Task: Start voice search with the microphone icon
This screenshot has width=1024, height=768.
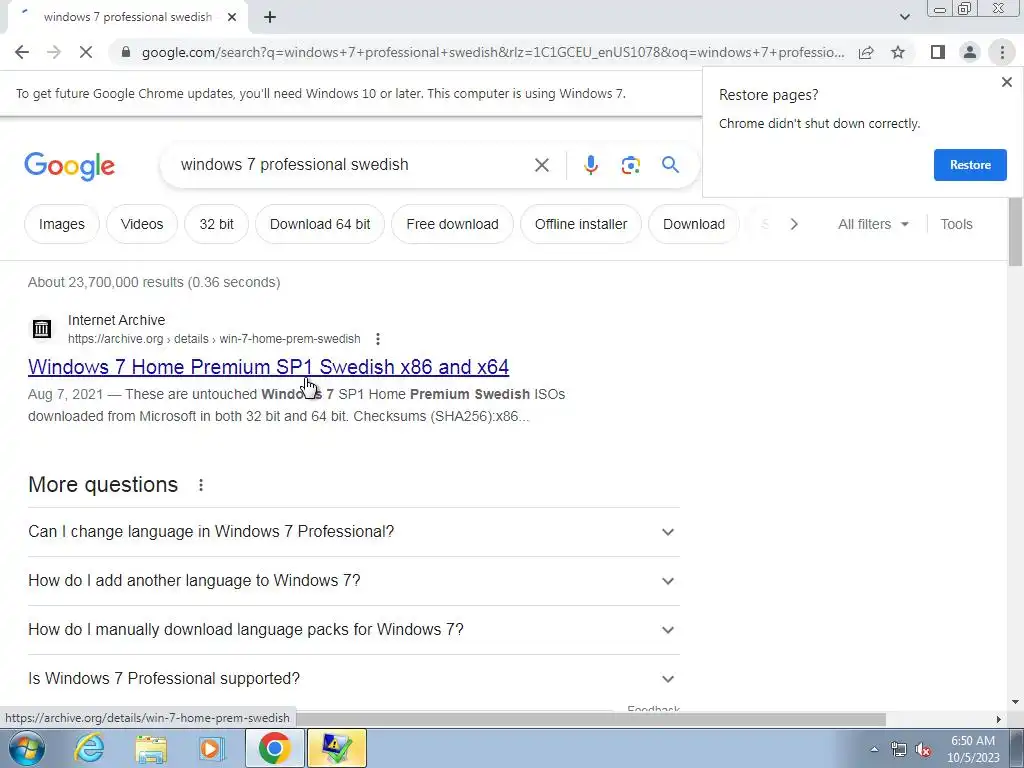Action: (x=590, y=165)
